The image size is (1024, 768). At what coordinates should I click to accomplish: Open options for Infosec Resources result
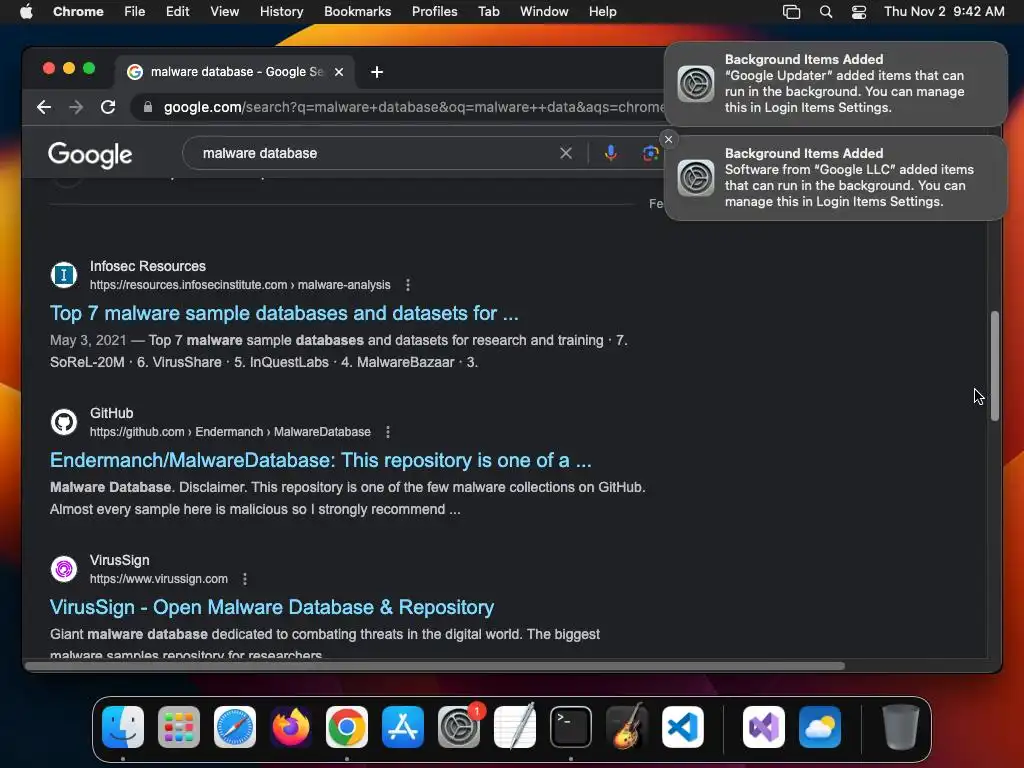408,285
